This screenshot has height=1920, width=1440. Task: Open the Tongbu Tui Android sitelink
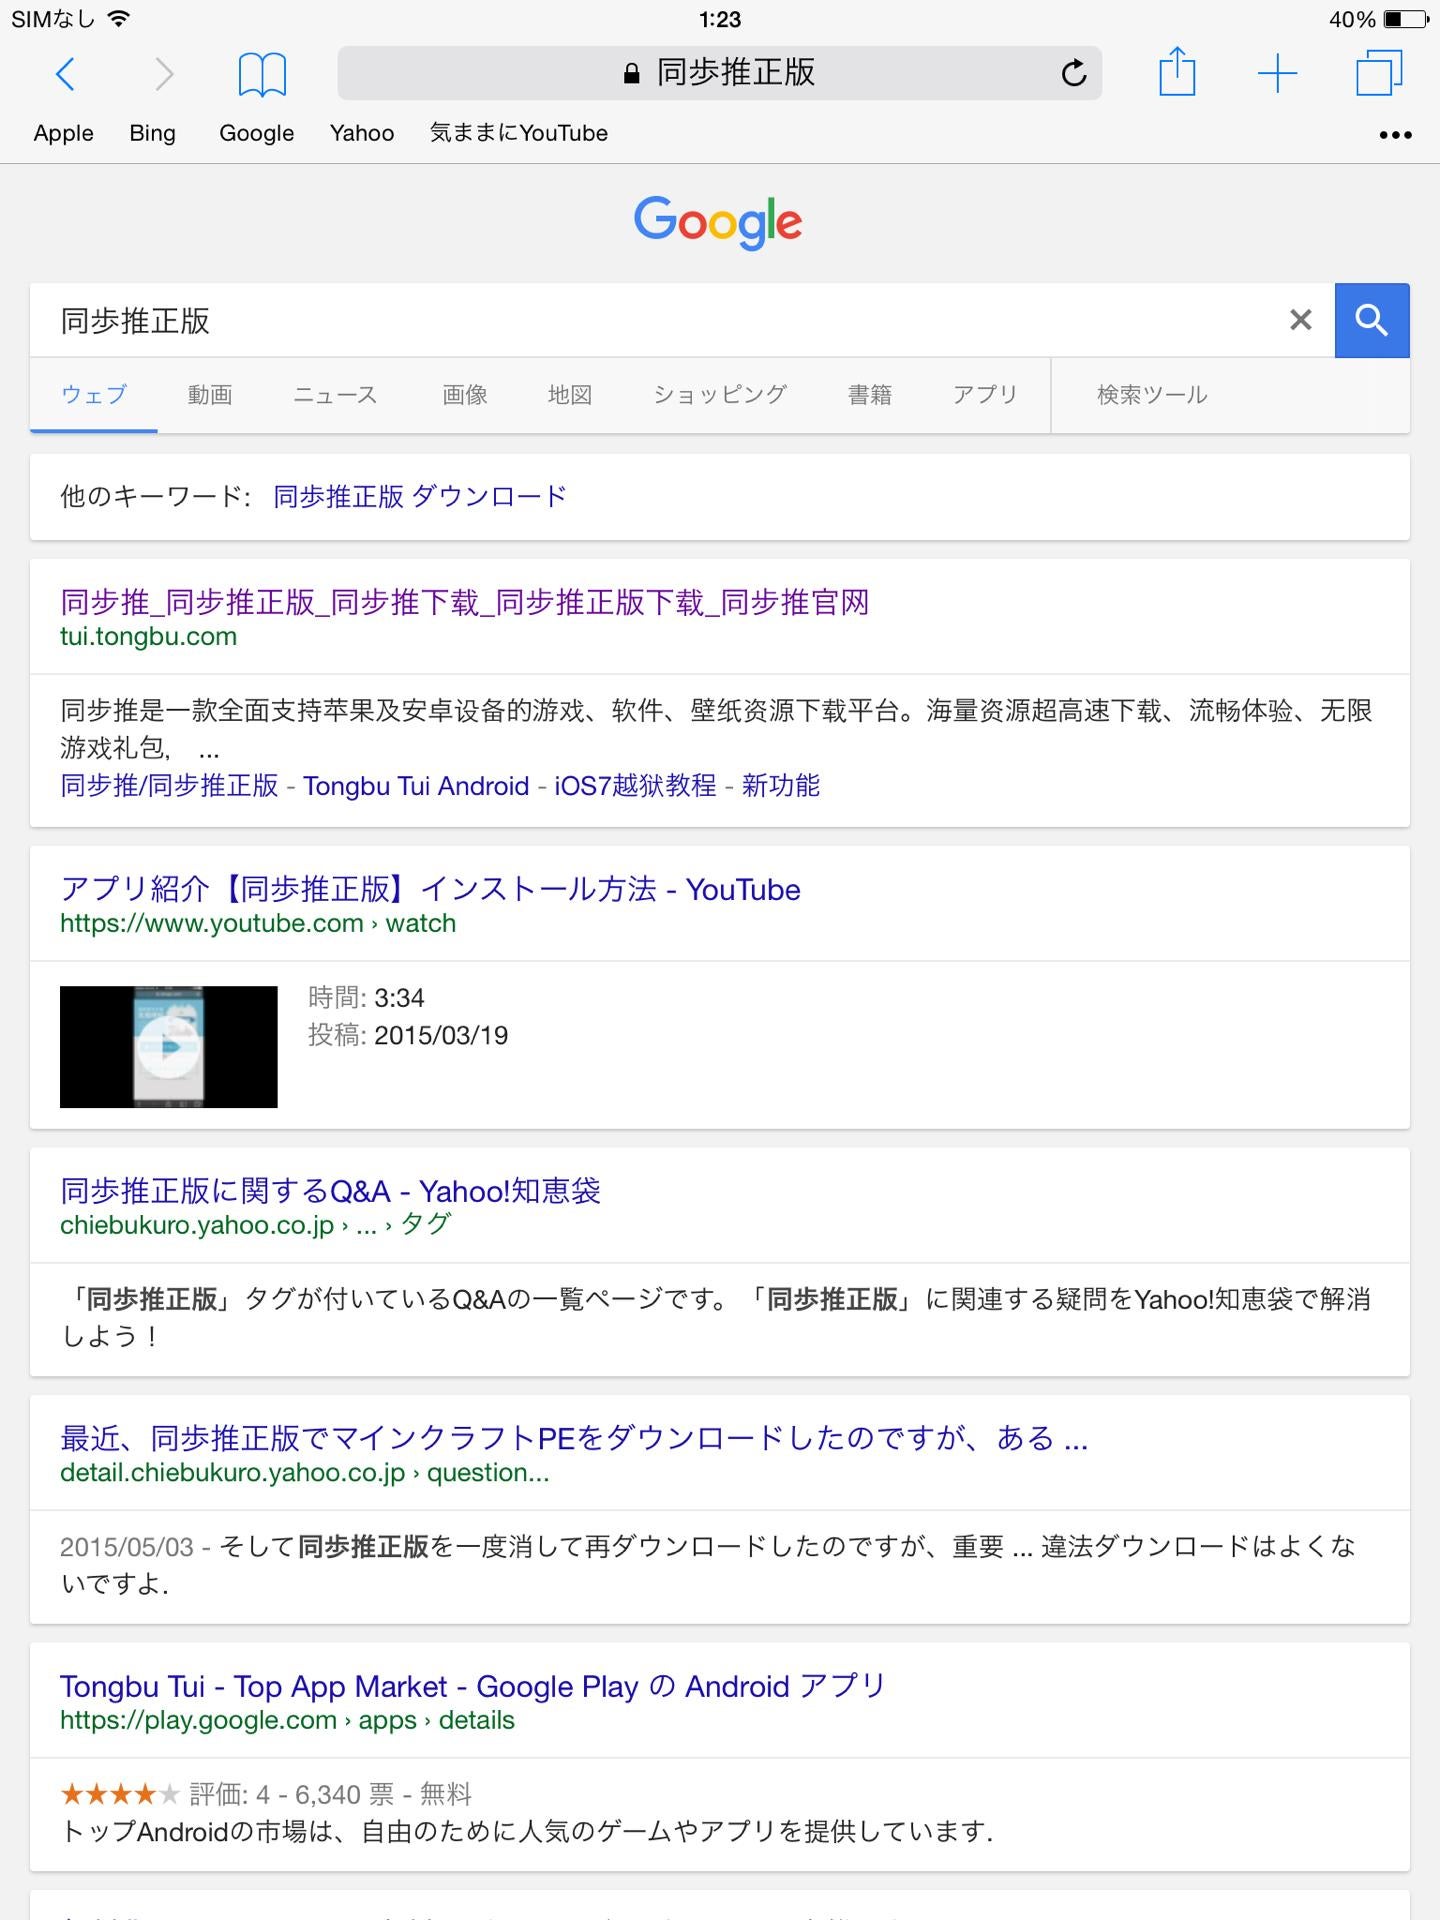pos(416,786)
